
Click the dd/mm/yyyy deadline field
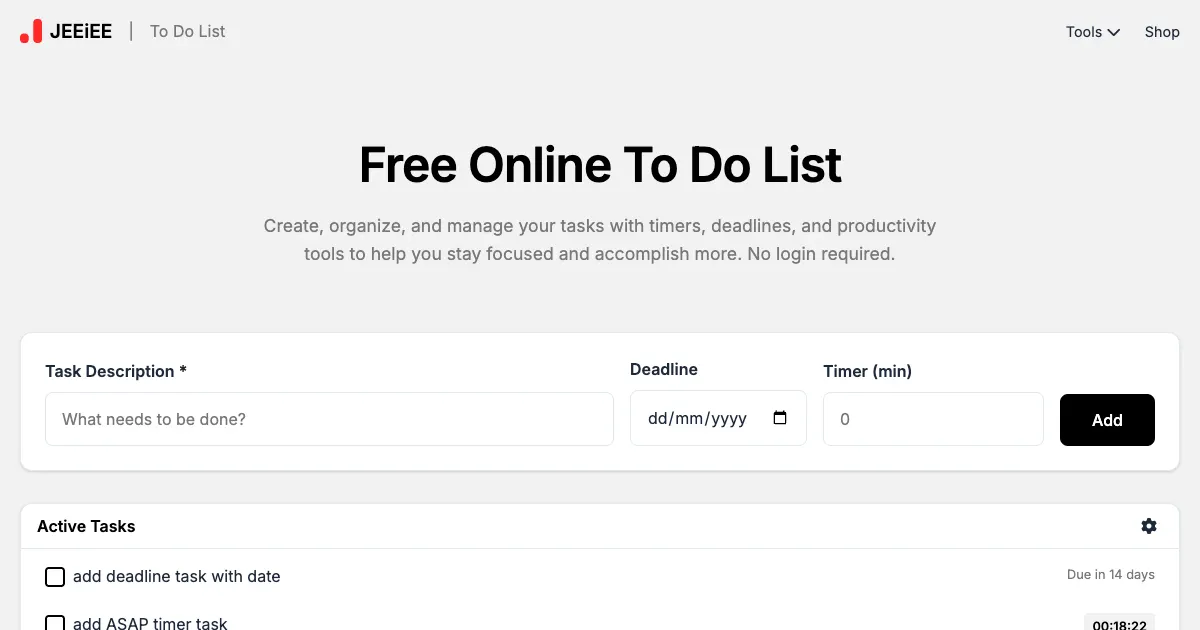coord(700,418)
